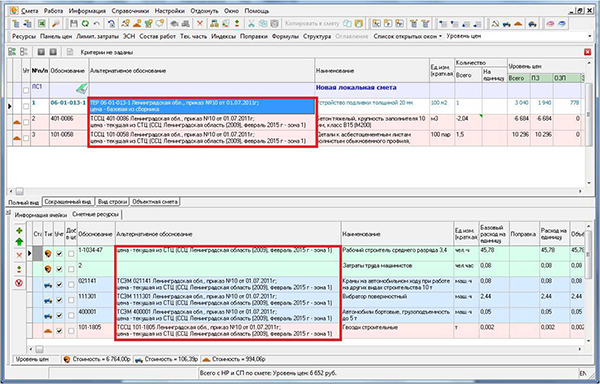Click the Ресурсы toolbar button
This screenshot has height=384, width=600.
click(x=24, y=36)
